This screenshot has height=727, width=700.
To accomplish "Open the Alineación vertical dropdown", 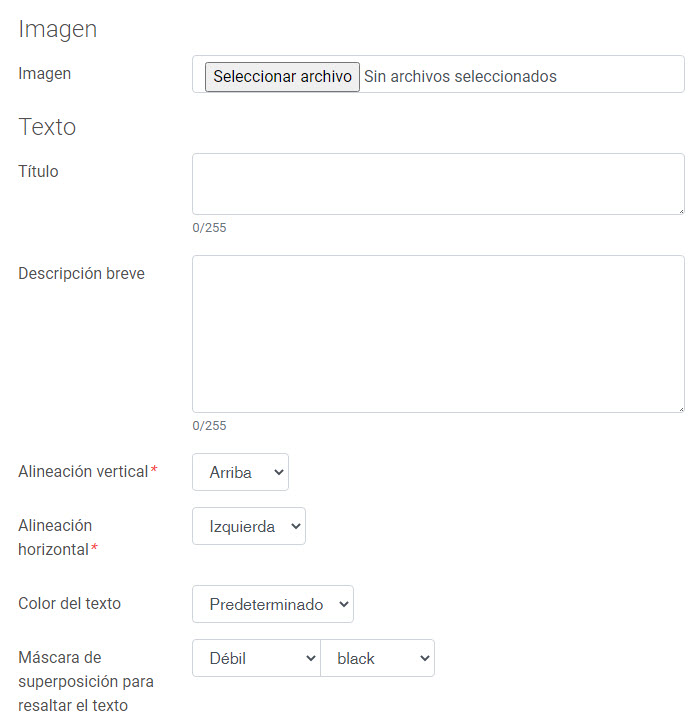I will pos(240,472).
